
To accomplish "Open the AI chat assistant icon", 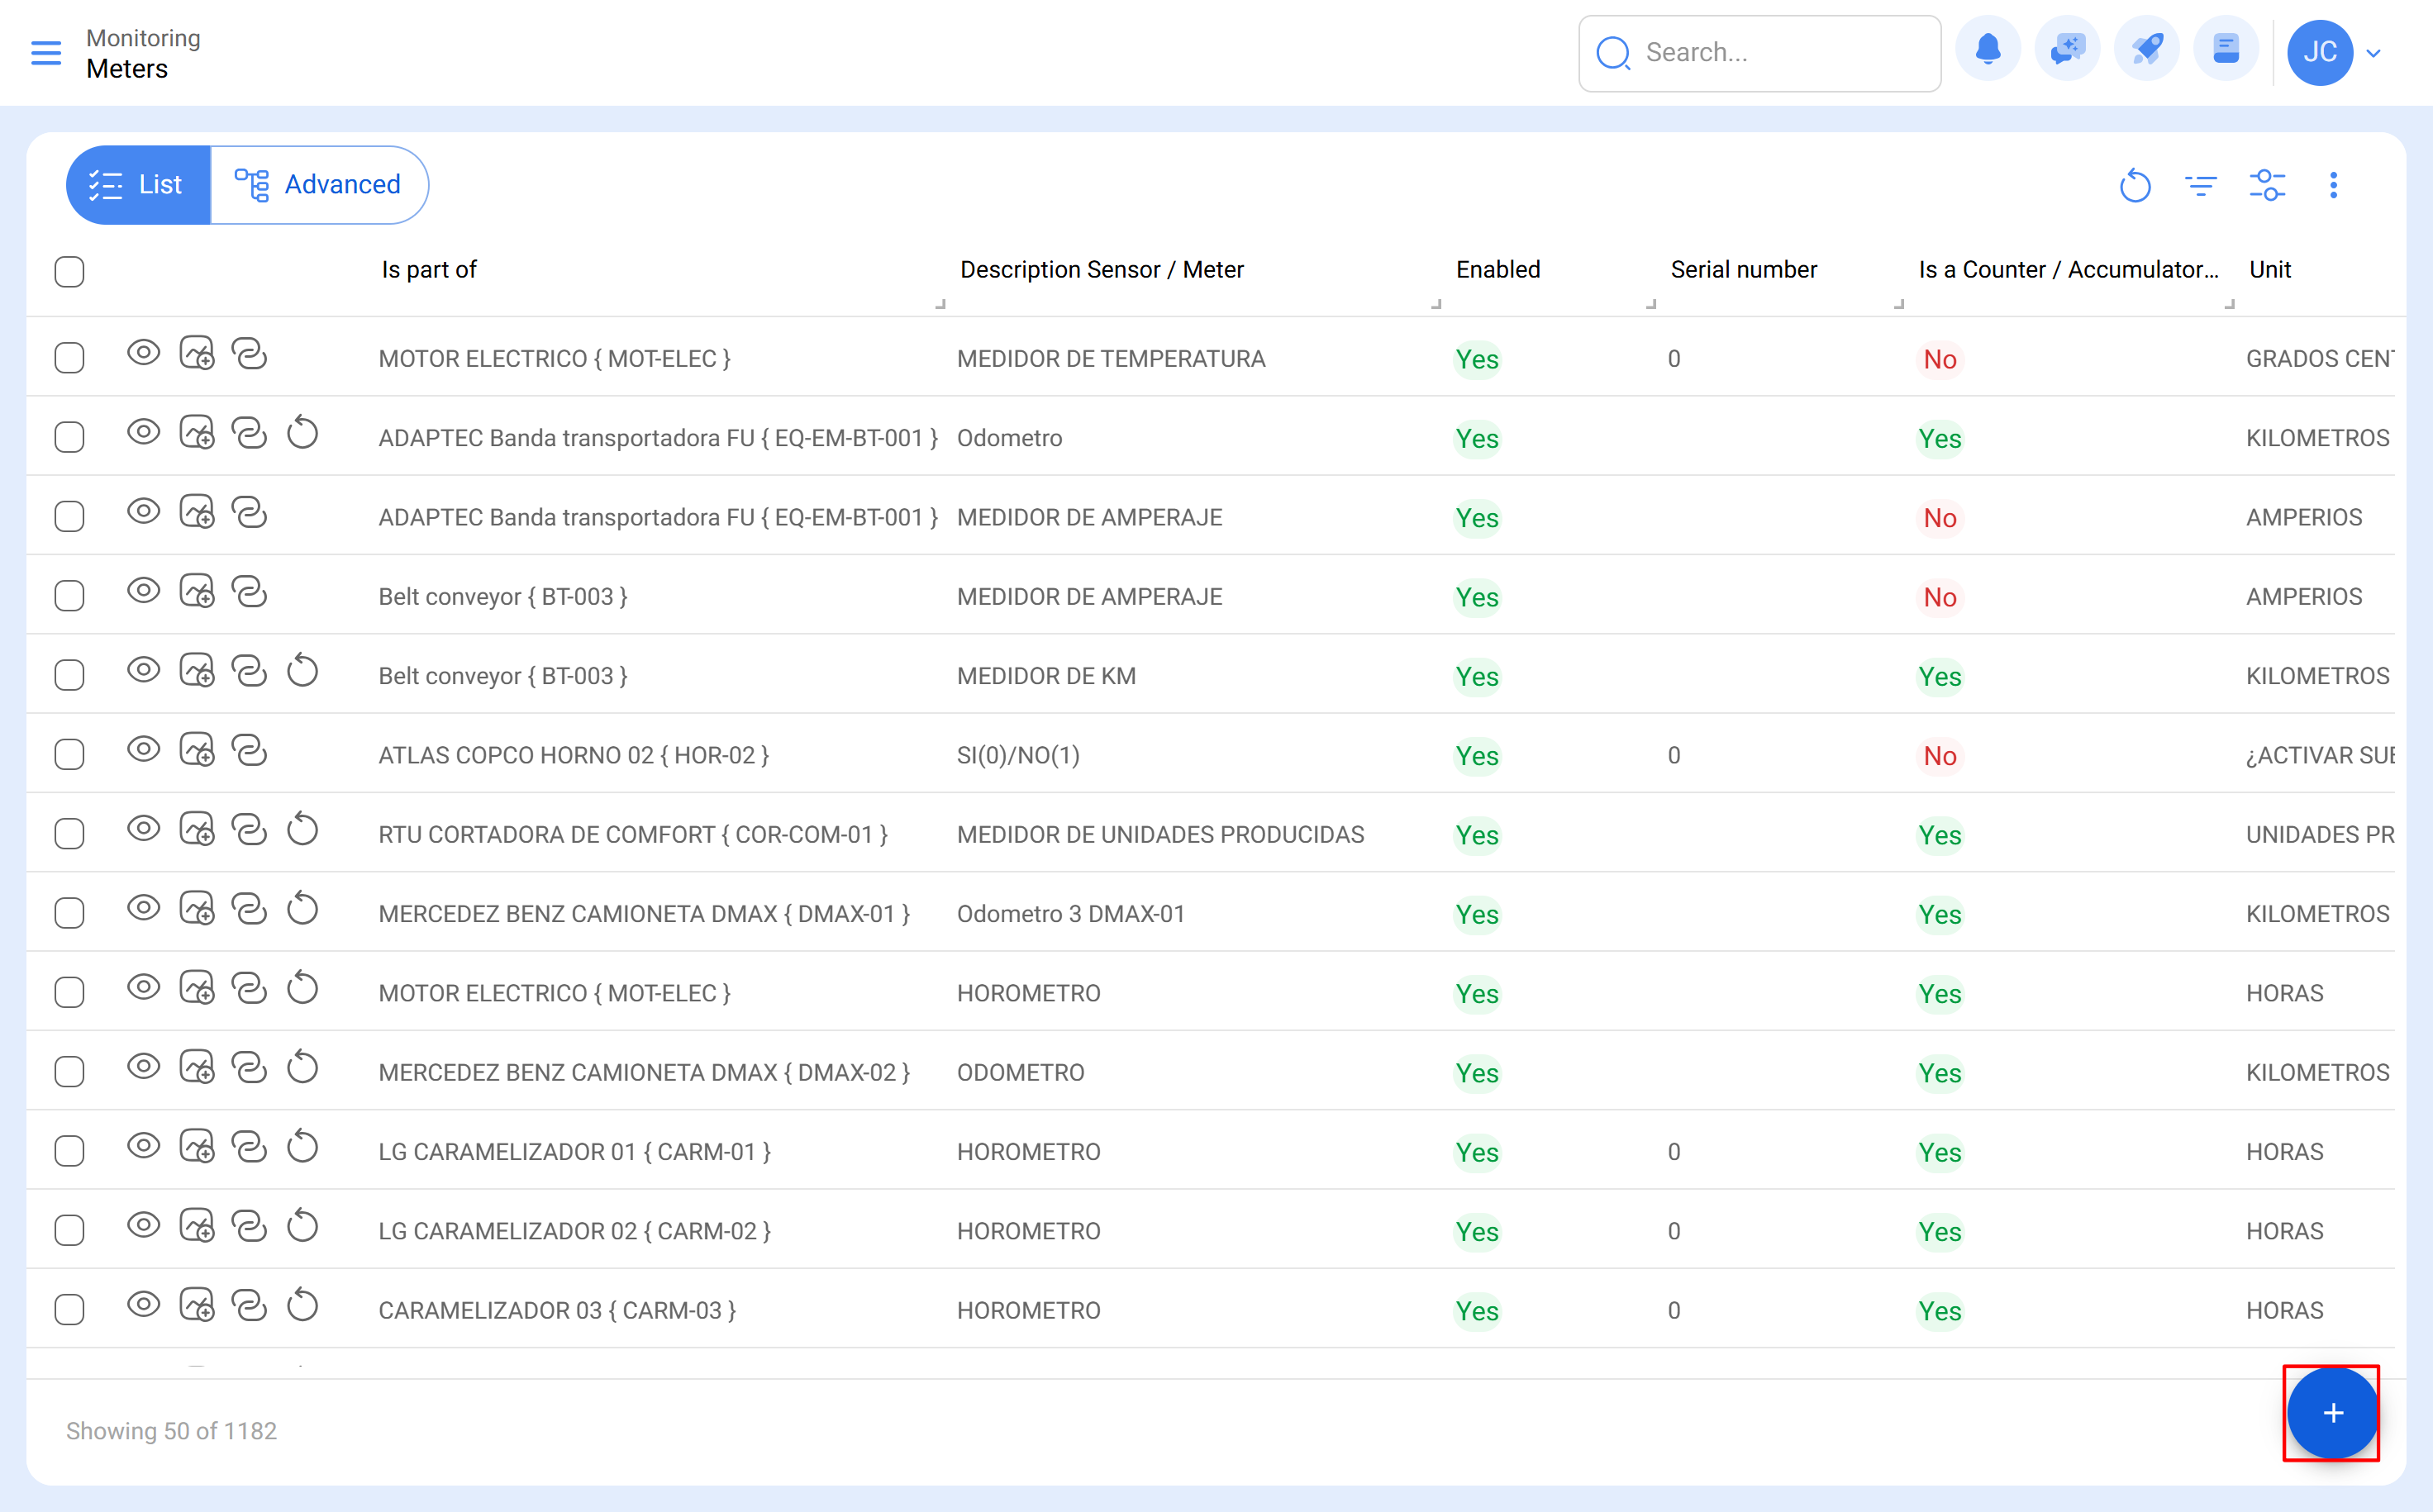I will tap(2067, 48).
